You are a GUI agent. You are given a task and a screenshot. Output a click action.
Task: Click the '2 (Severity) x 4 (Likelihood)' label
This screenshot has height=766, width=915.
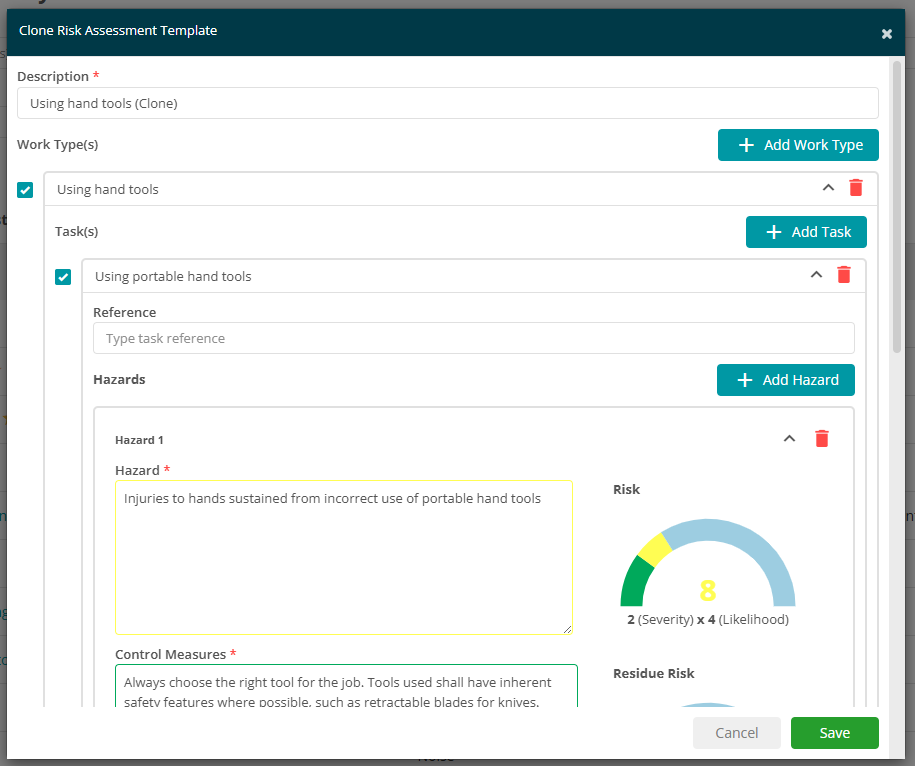[708, 620]
